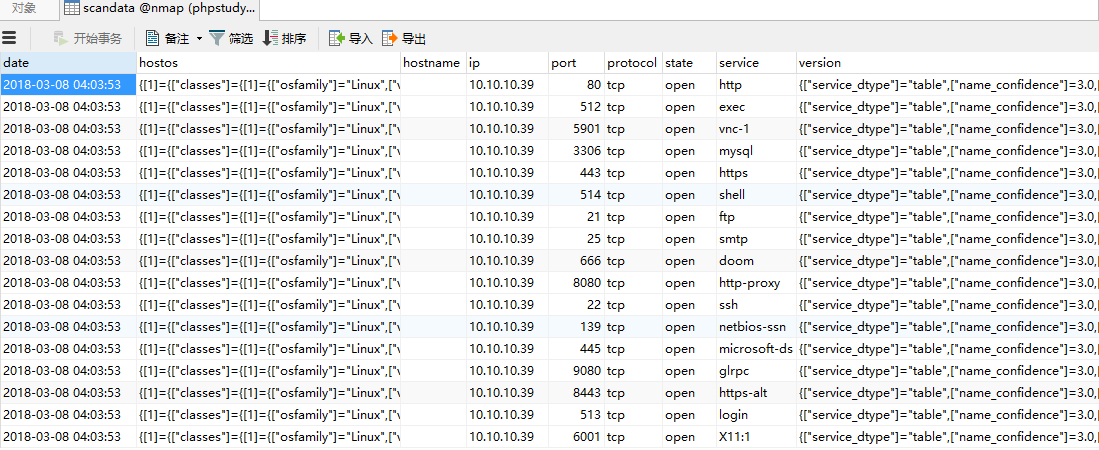Select the hostos column header
The width and height of the screenshot is (1099, 450).
point(268,62)
